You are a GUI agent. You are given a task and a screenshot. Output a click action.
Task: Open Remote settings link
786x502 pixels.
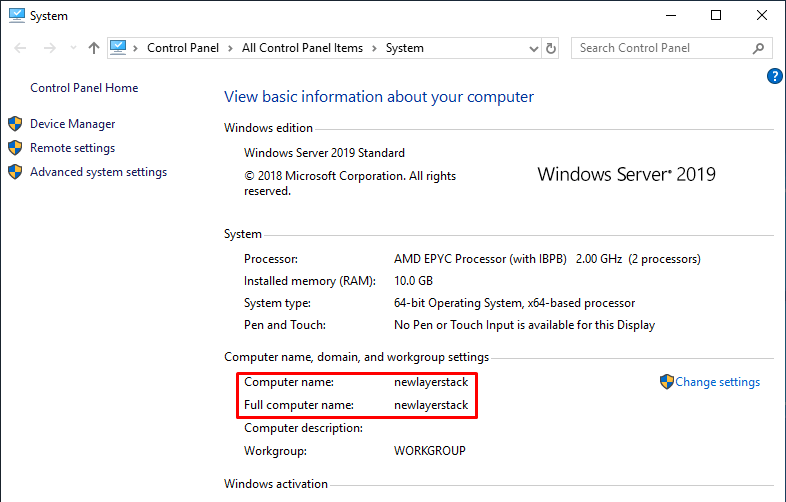(x=73, y=148)
